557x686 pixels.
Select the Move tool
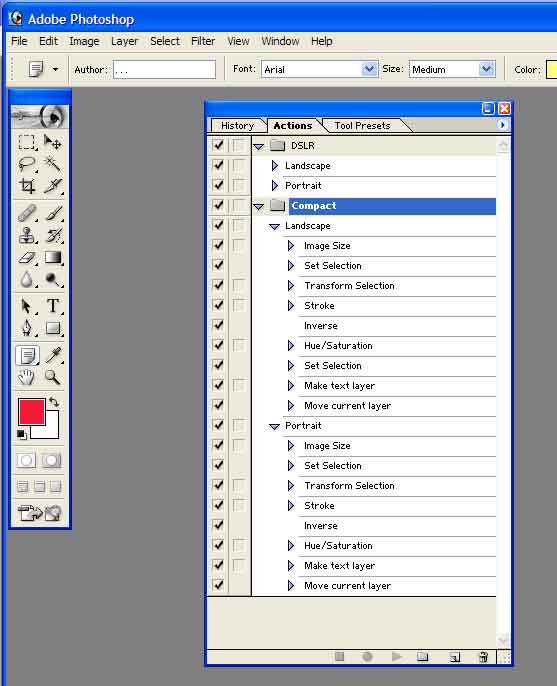coord(53,142)
